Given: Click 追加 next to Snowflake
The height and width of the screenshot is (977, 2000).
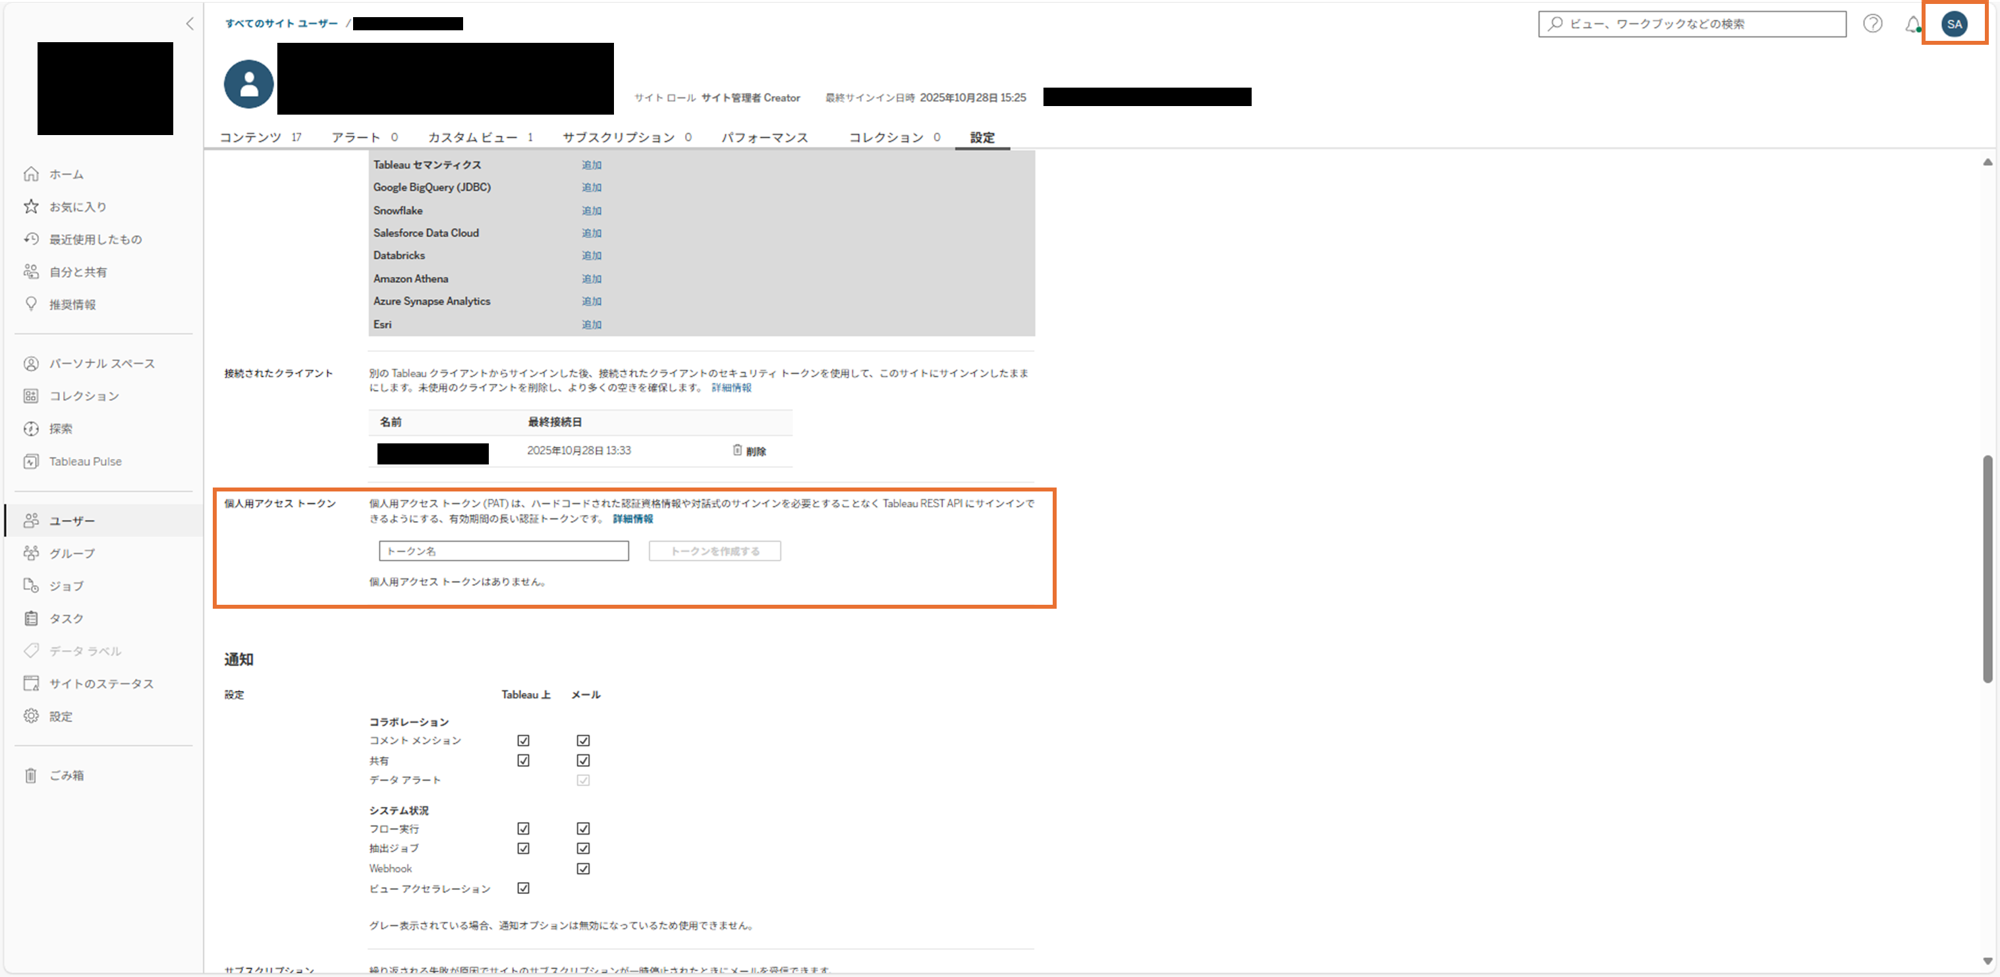Looking at the screenshot, I should [x=592, y=211].
